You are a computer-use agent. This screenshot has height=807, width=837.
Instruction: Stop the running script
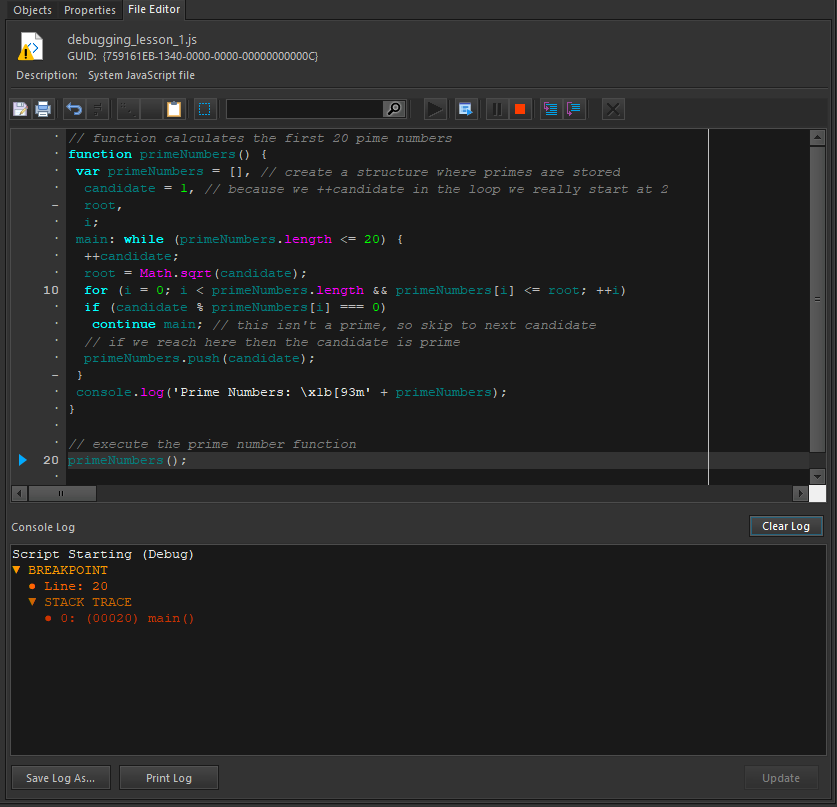(x=520, y=109)
